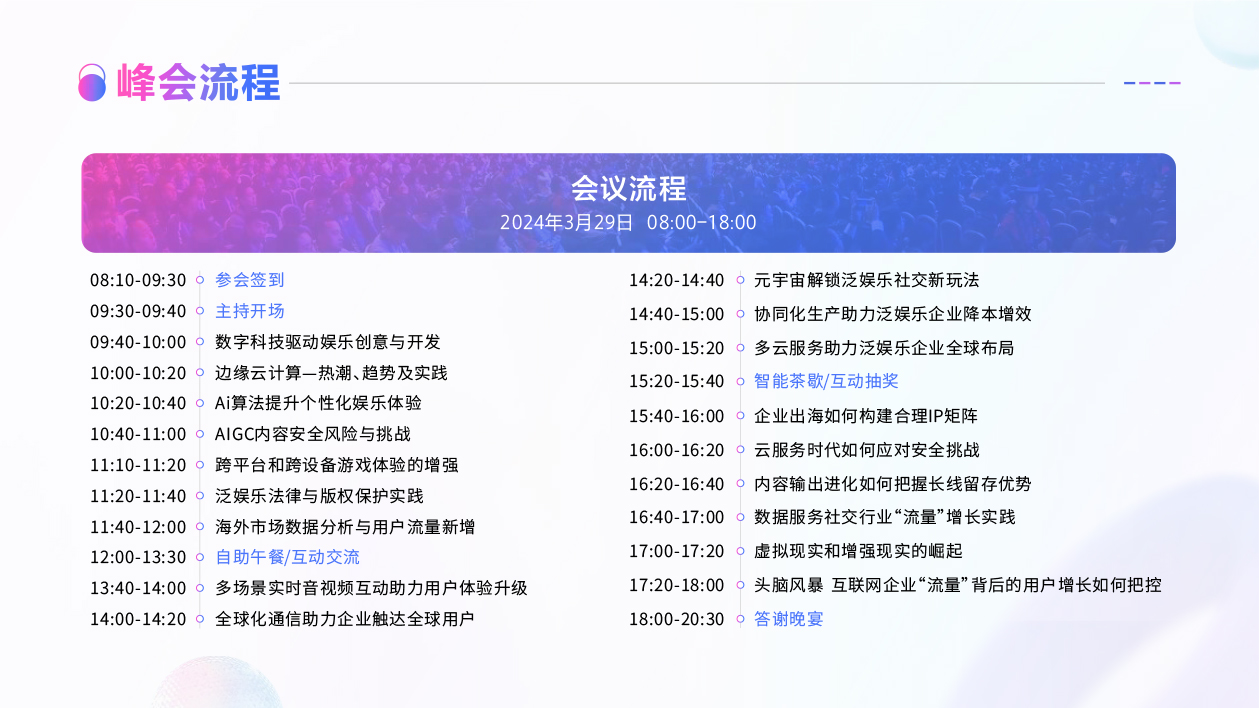Click 泛娱乐法律与版权保护实践
The height and width of the screenshot is (708, 1259).
coord(319,496)
